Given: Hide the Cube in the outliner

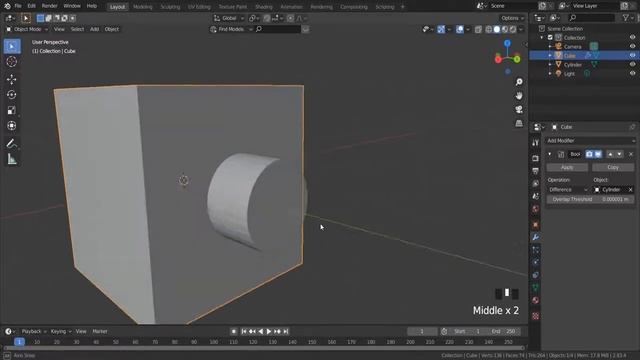Looking at the screenshot, I should [632, 56].
